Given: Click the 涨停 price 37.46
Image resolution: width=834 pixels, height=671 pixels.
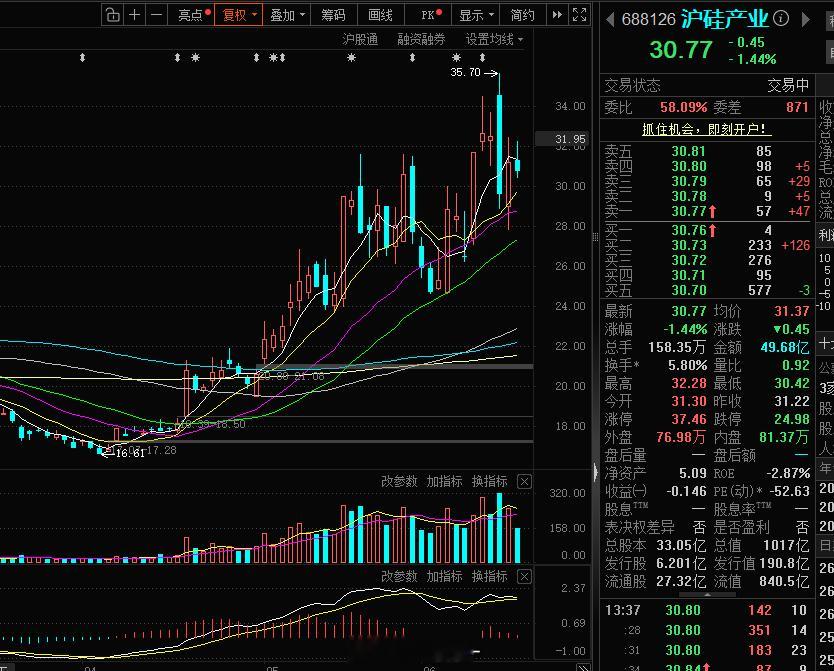Looking at the screenshot, I should click(689, 420).
